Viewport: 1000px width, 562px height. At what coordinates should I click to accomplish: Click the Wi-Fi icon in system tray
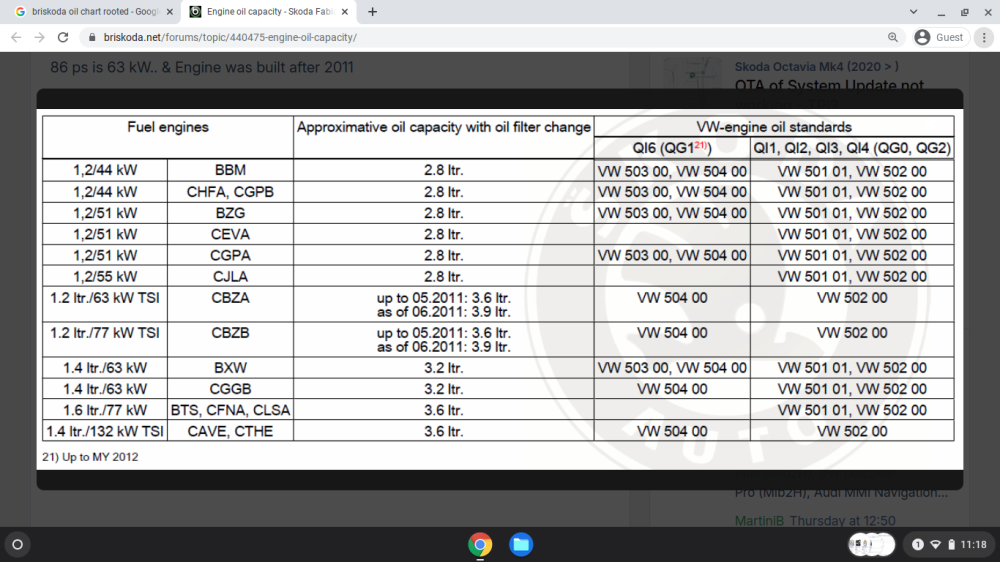pyautogui.click(x=936, y=544)
